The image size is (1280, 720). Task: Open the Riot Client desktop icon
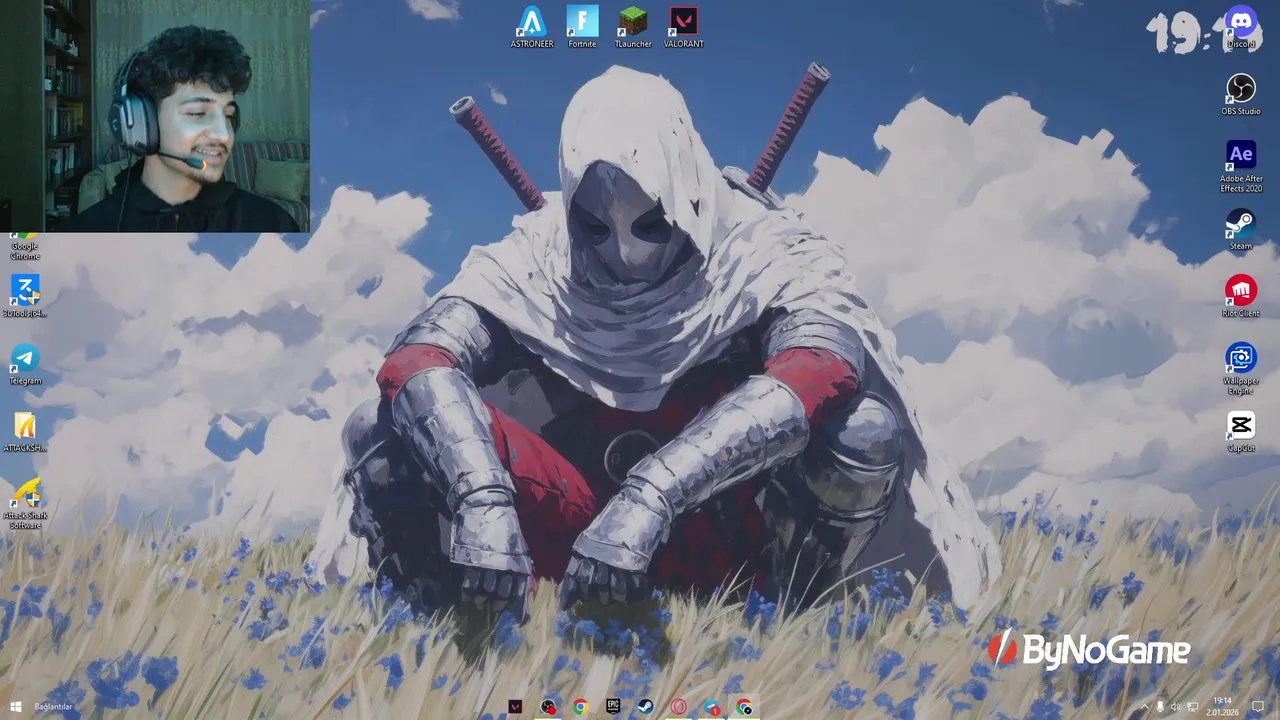coord(1241,296)
